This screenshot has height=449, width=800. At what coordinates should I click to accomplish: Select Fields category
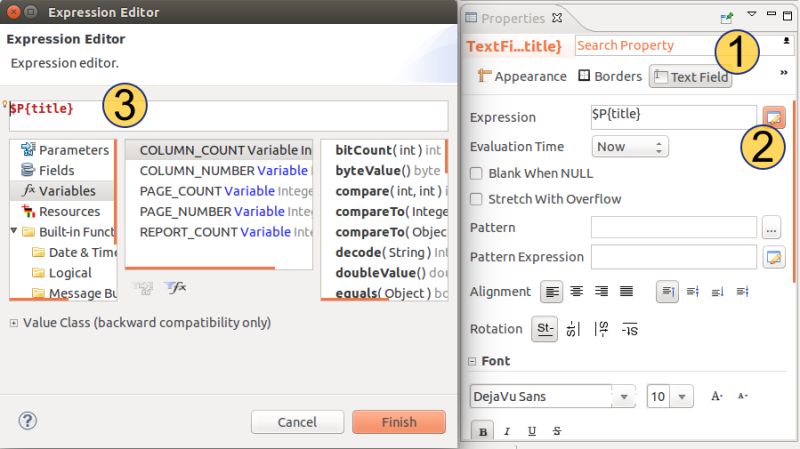pos(47,170)
